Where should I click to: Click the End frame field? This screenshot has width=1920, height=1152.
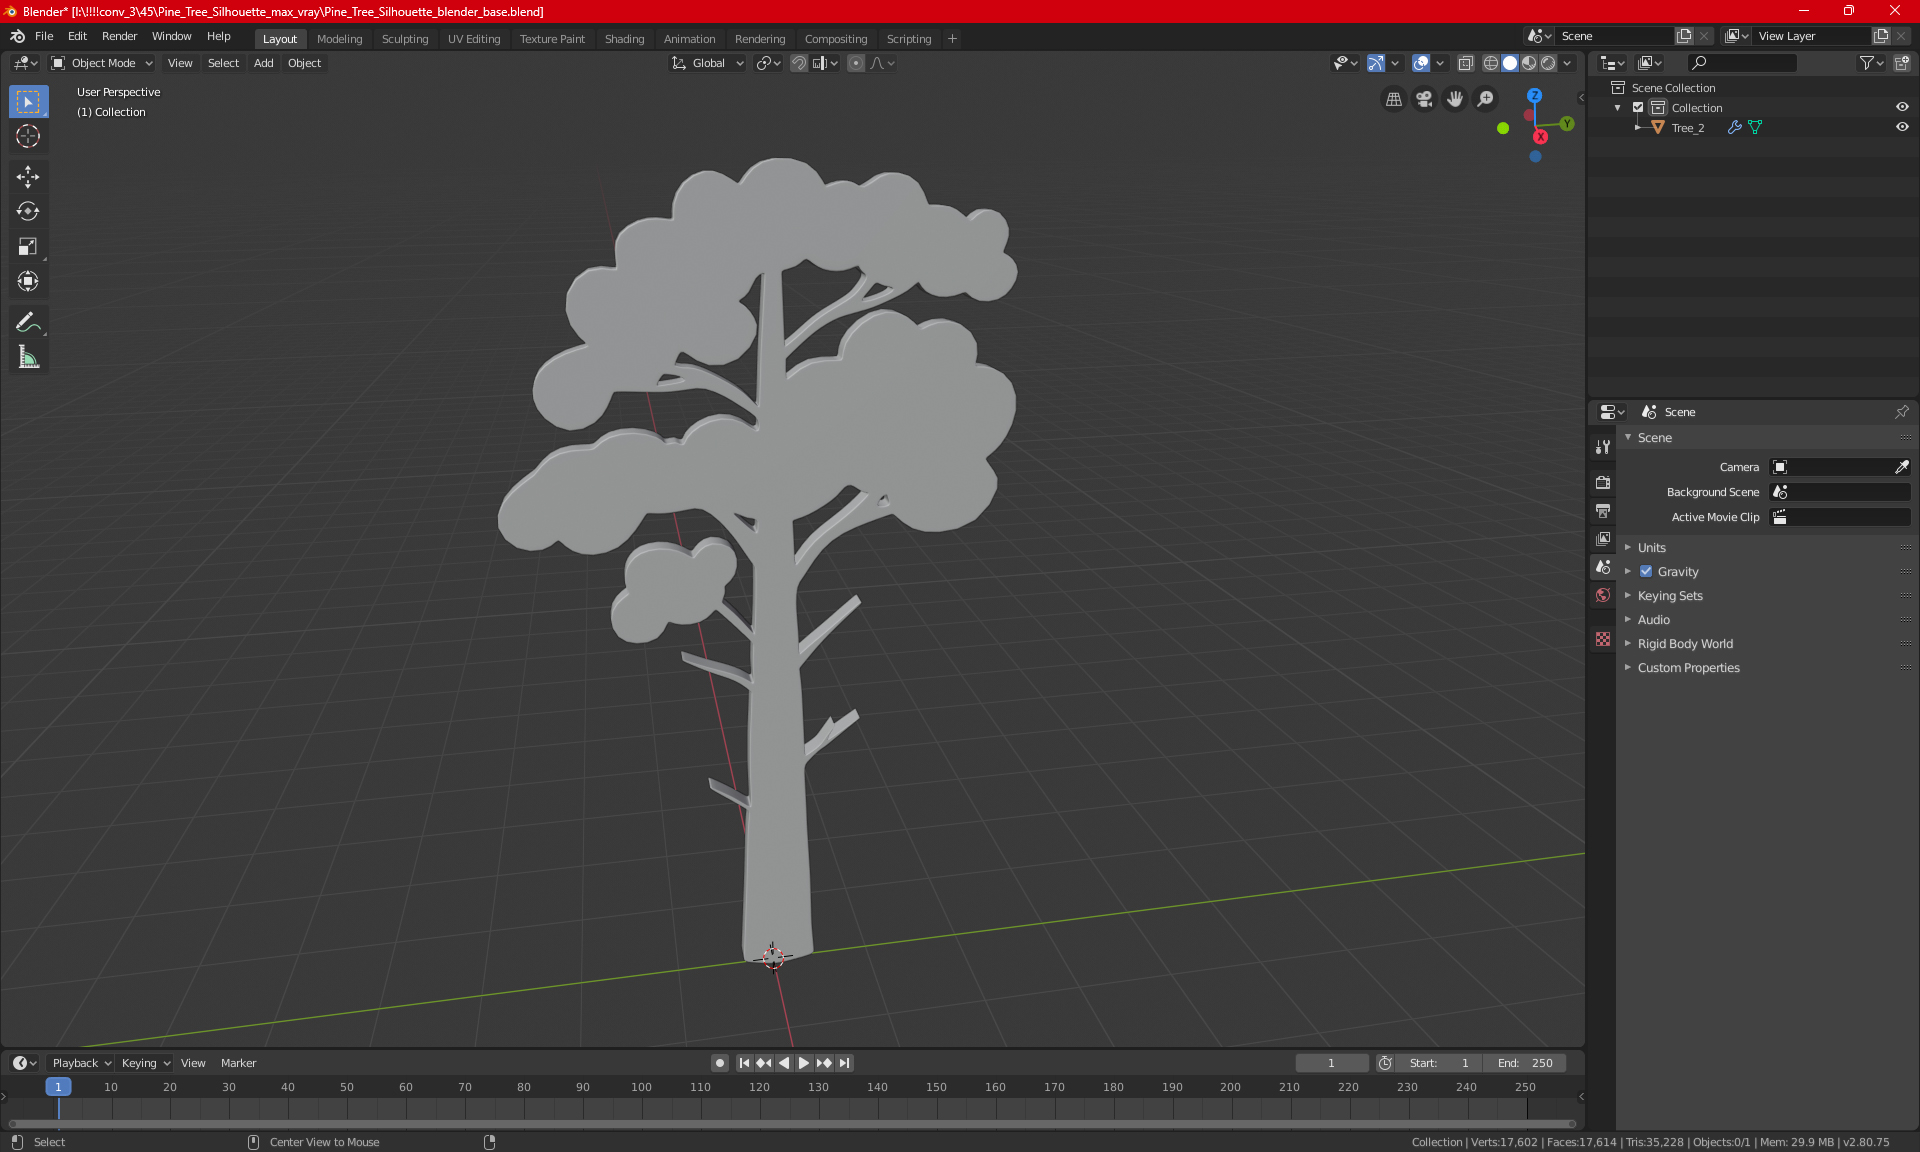1525,1063
